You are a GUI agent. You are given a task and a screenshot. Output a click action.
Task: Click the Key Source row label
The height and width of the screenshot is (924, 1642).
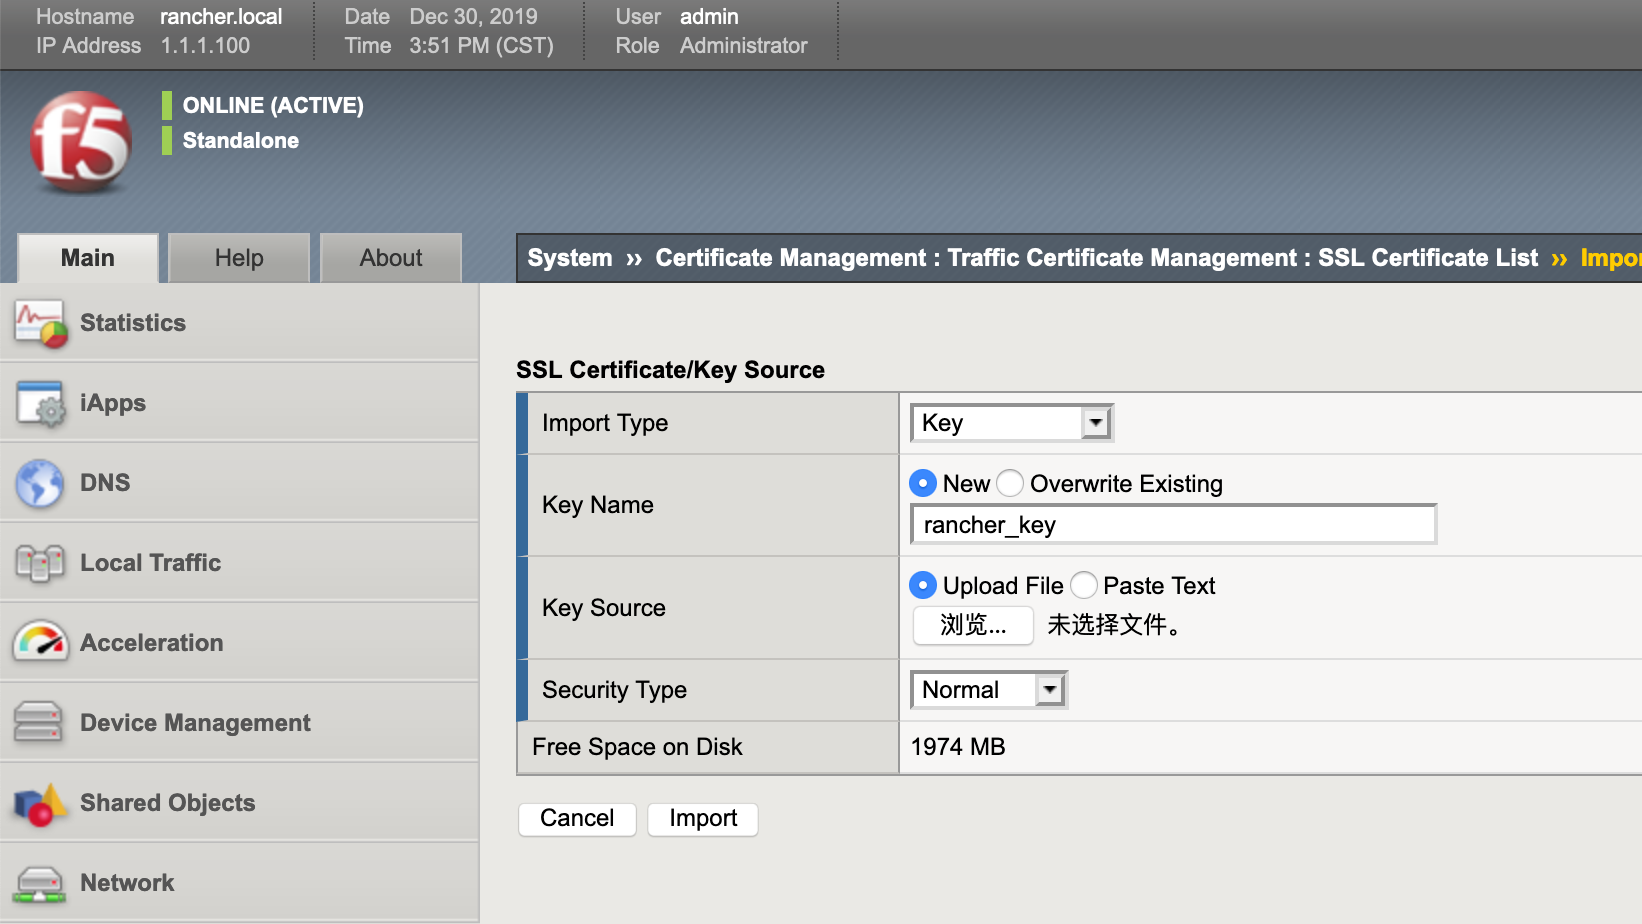[604, 608]
